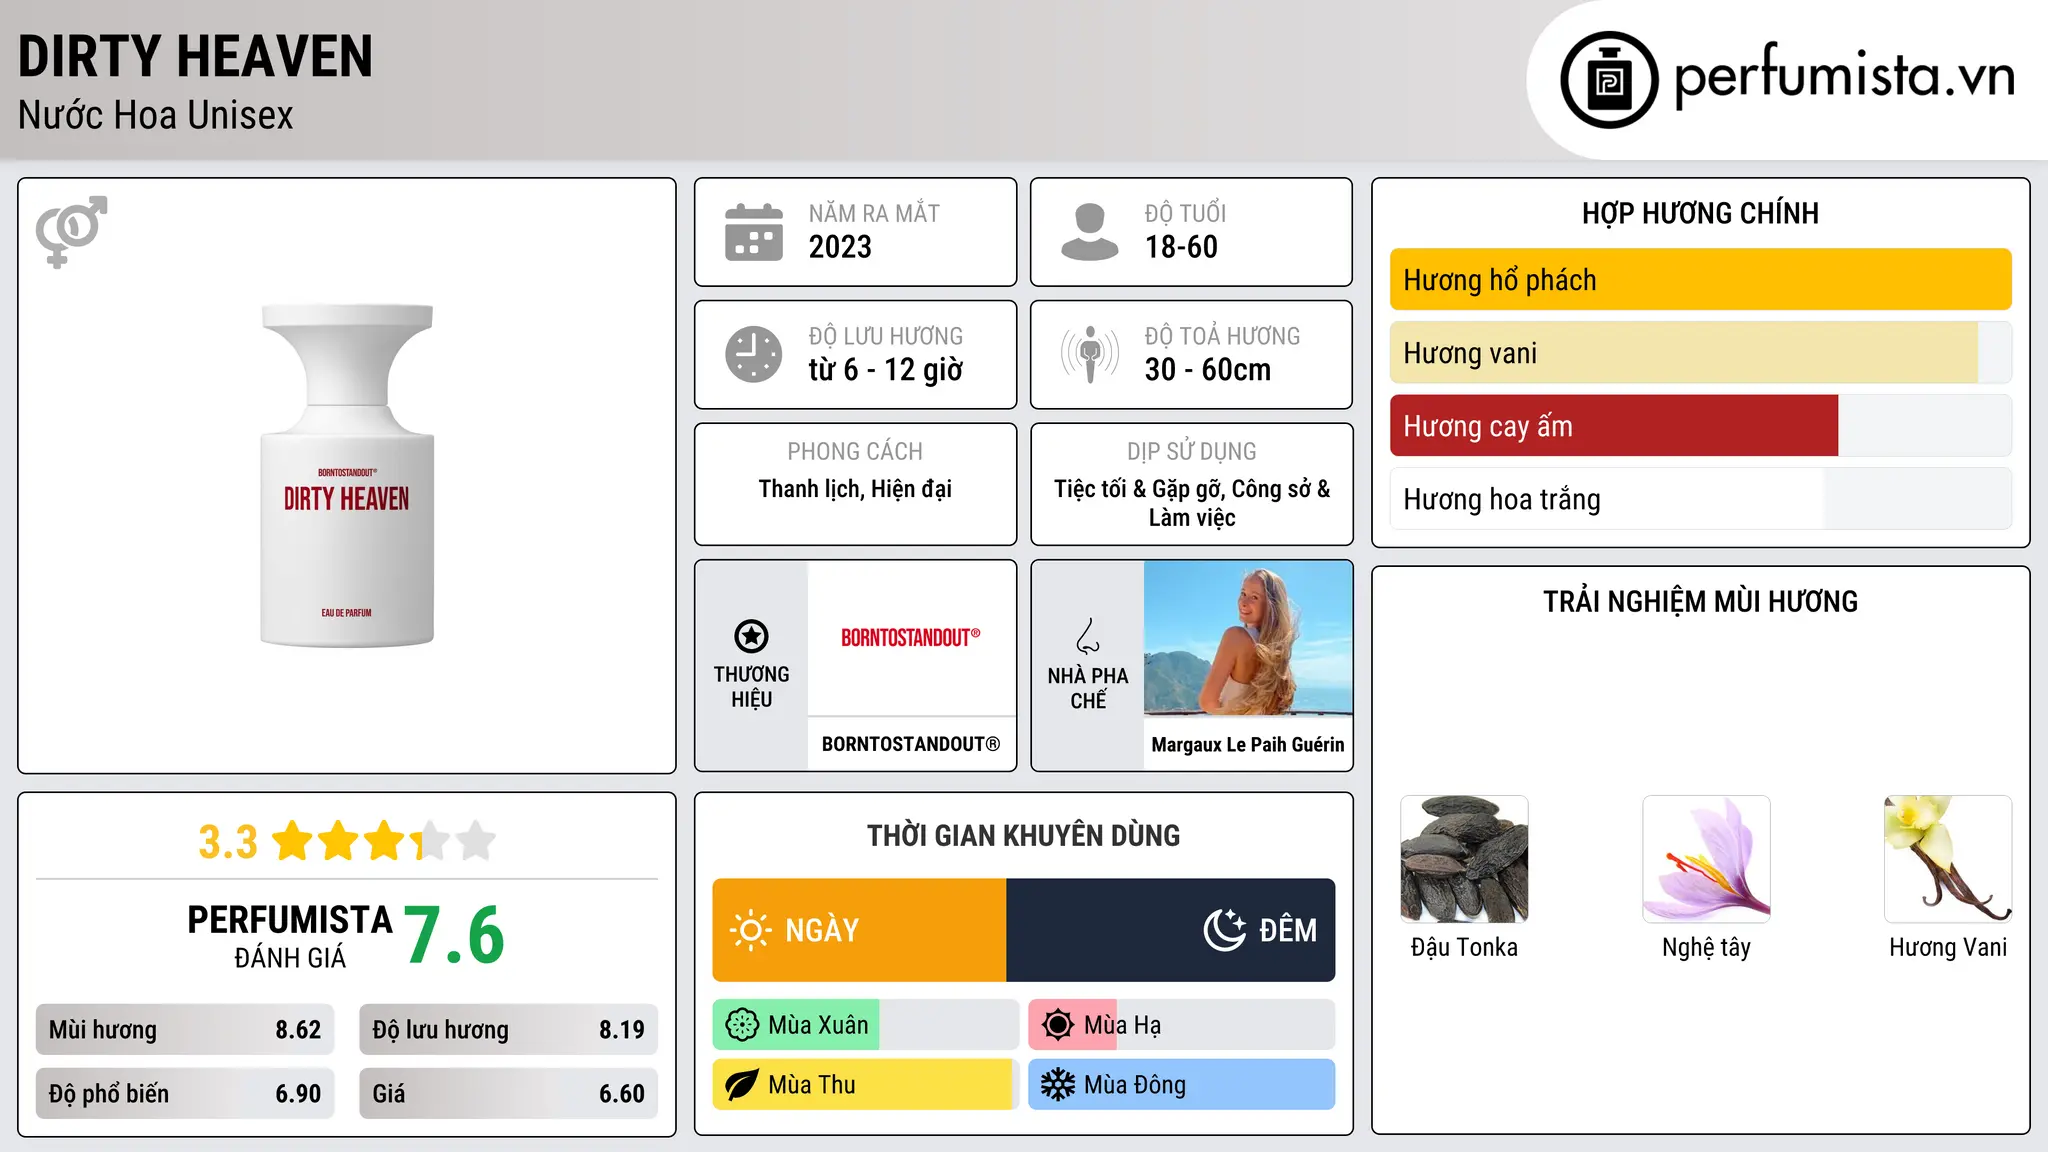Screen dimensions: 2048x1152
Task: Click the DỊP SỬ DỤNG label
Action: click(1191, 452)
